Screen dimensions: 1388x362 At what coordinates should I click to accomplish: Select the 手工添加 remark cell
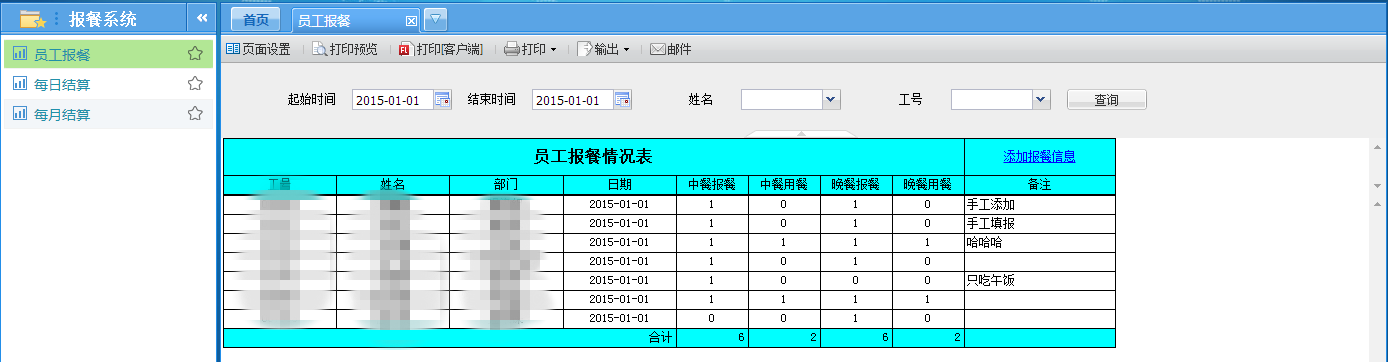[x=1040, y=204]
